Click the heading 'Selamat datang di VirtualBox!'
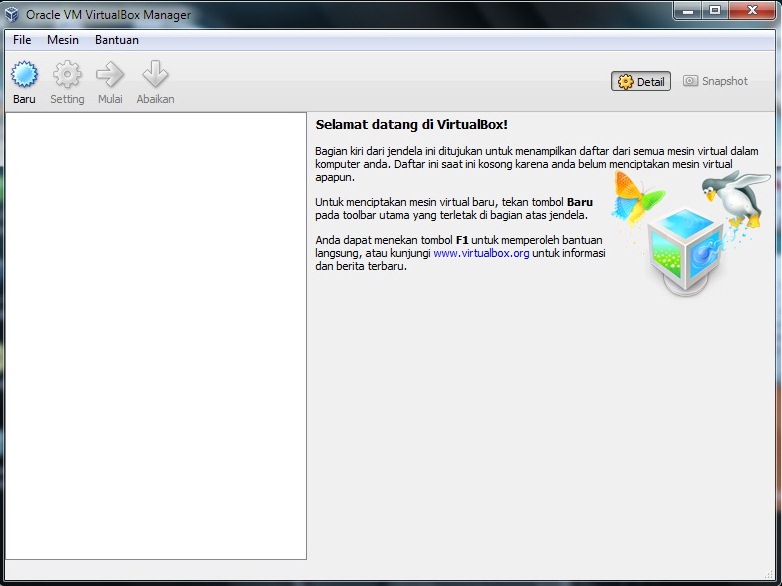This screenshot has width=782, height=586. [411, 125]
